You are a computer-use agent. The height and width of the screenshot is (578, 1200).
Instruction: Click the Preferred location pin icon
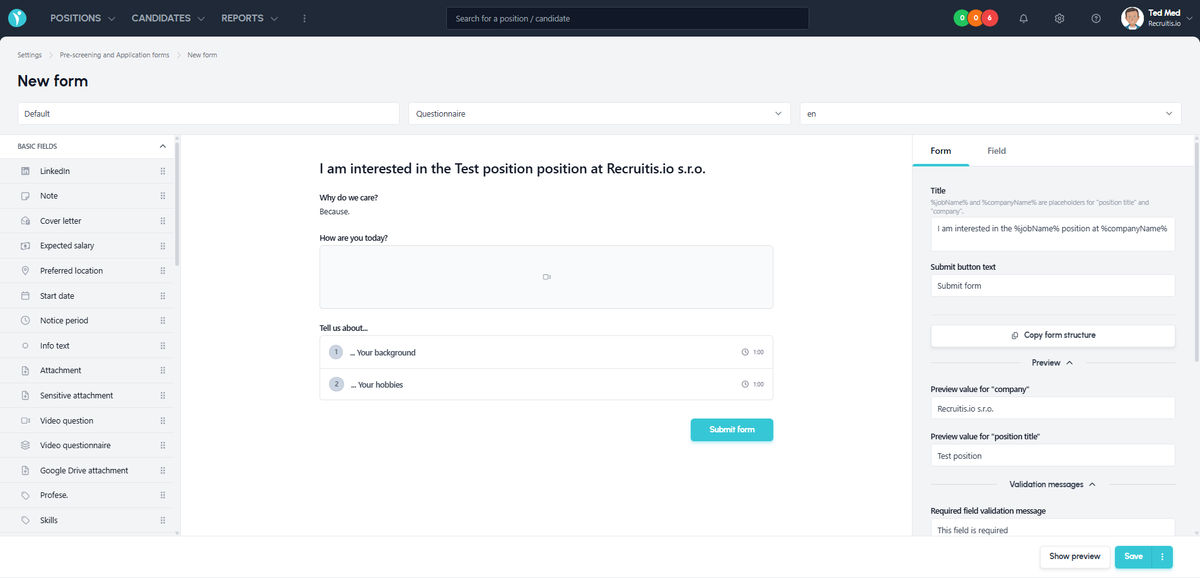point(25,271)
